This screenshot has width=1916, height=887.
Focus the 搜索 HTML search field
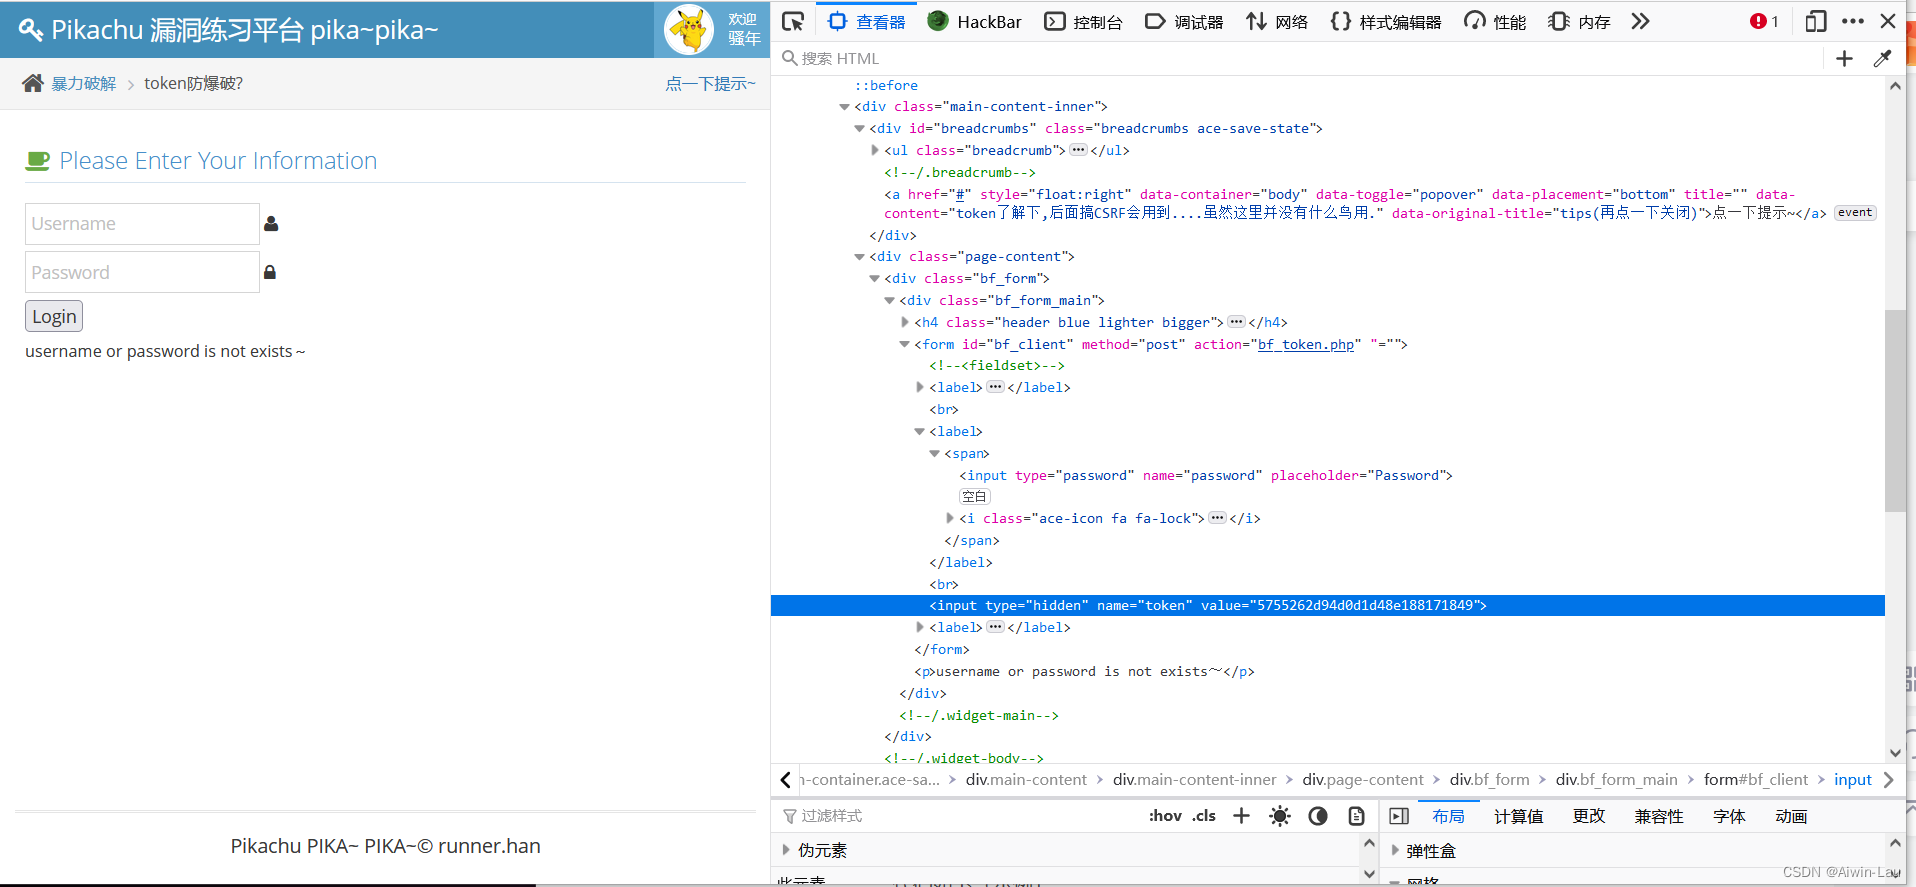point(1300,58)
